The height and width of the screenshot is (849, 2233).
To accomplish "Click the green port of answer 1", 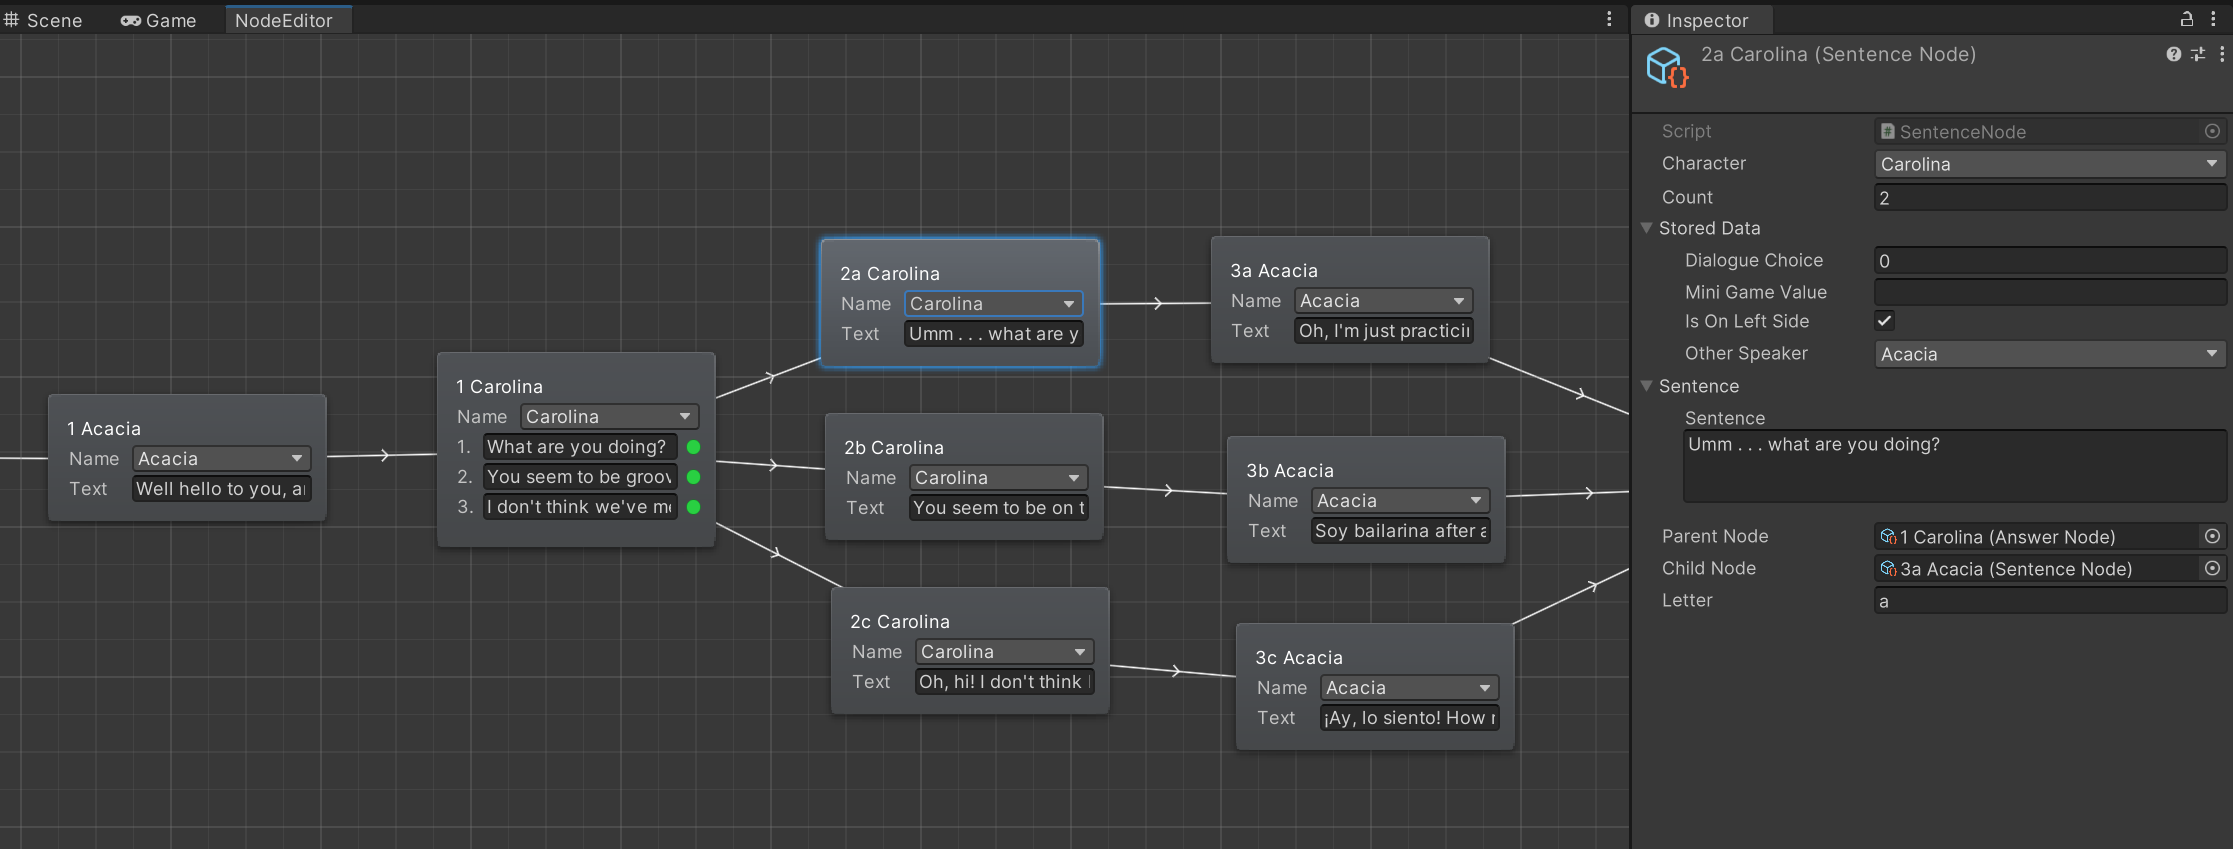I will [x=693, y=447].
